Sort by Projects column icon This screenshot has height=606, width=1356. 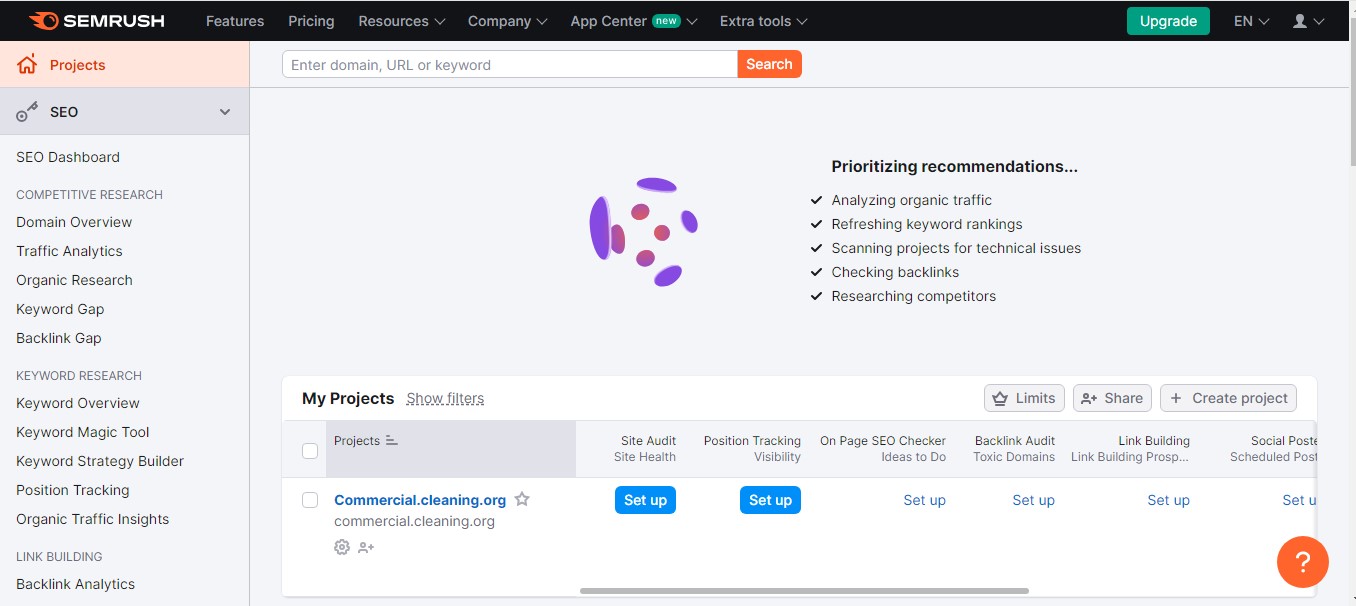click(392, 440)
